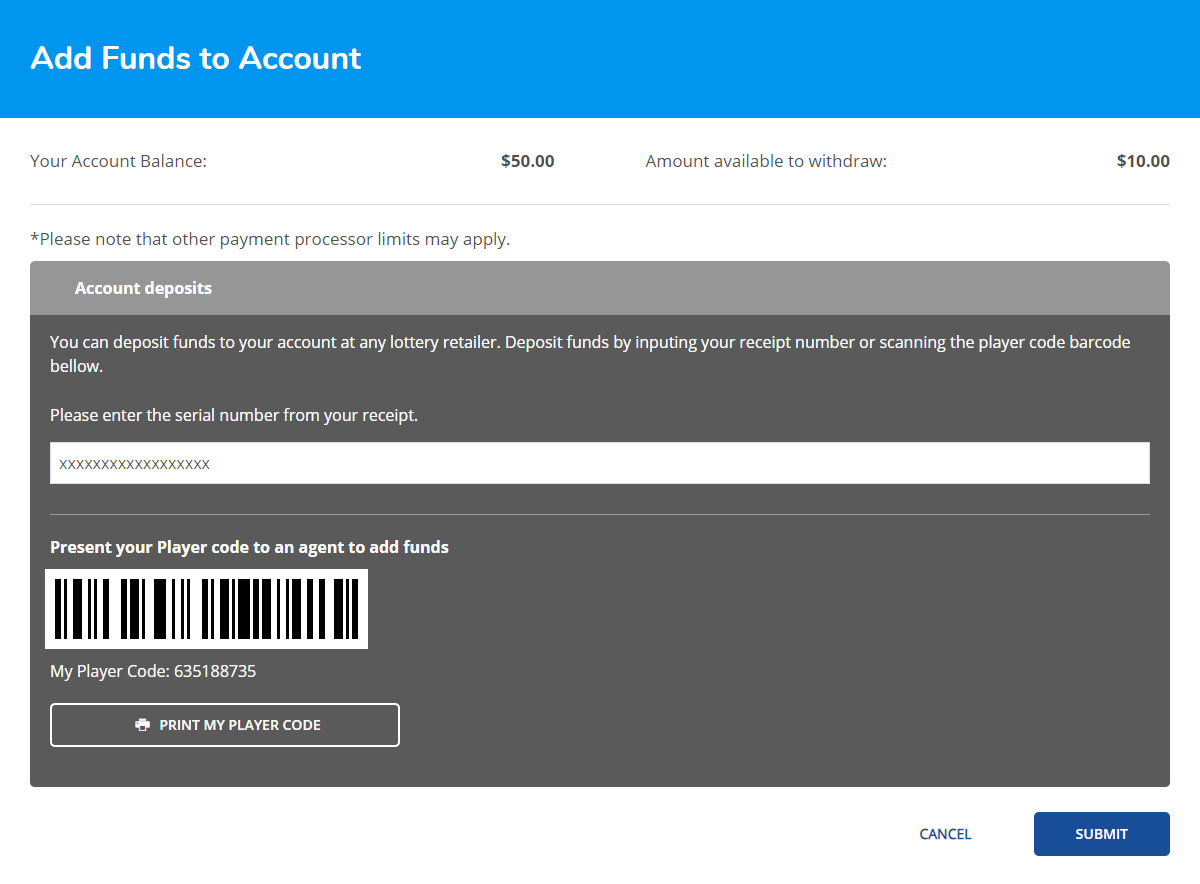Submit the add funds form
The width and height of the screenshot is (1200, 884).
coord(1101,834)
